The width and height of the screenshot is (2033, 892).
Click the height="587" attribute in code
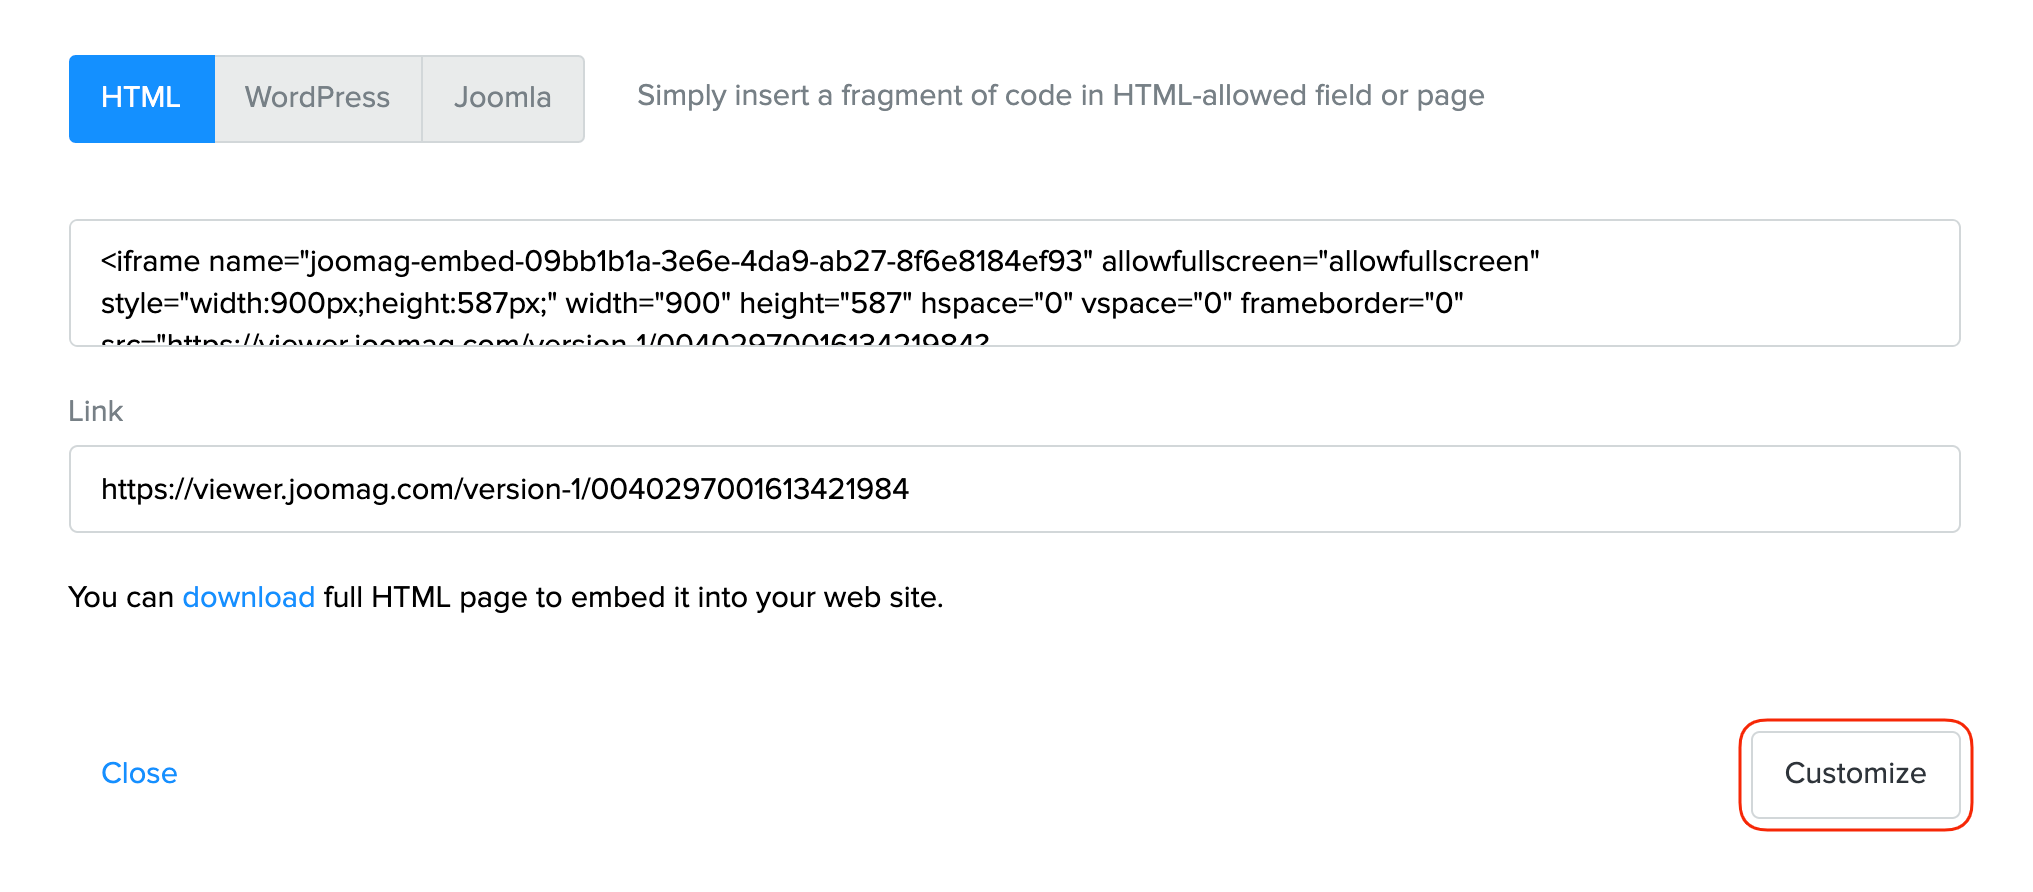coord(825,304)
